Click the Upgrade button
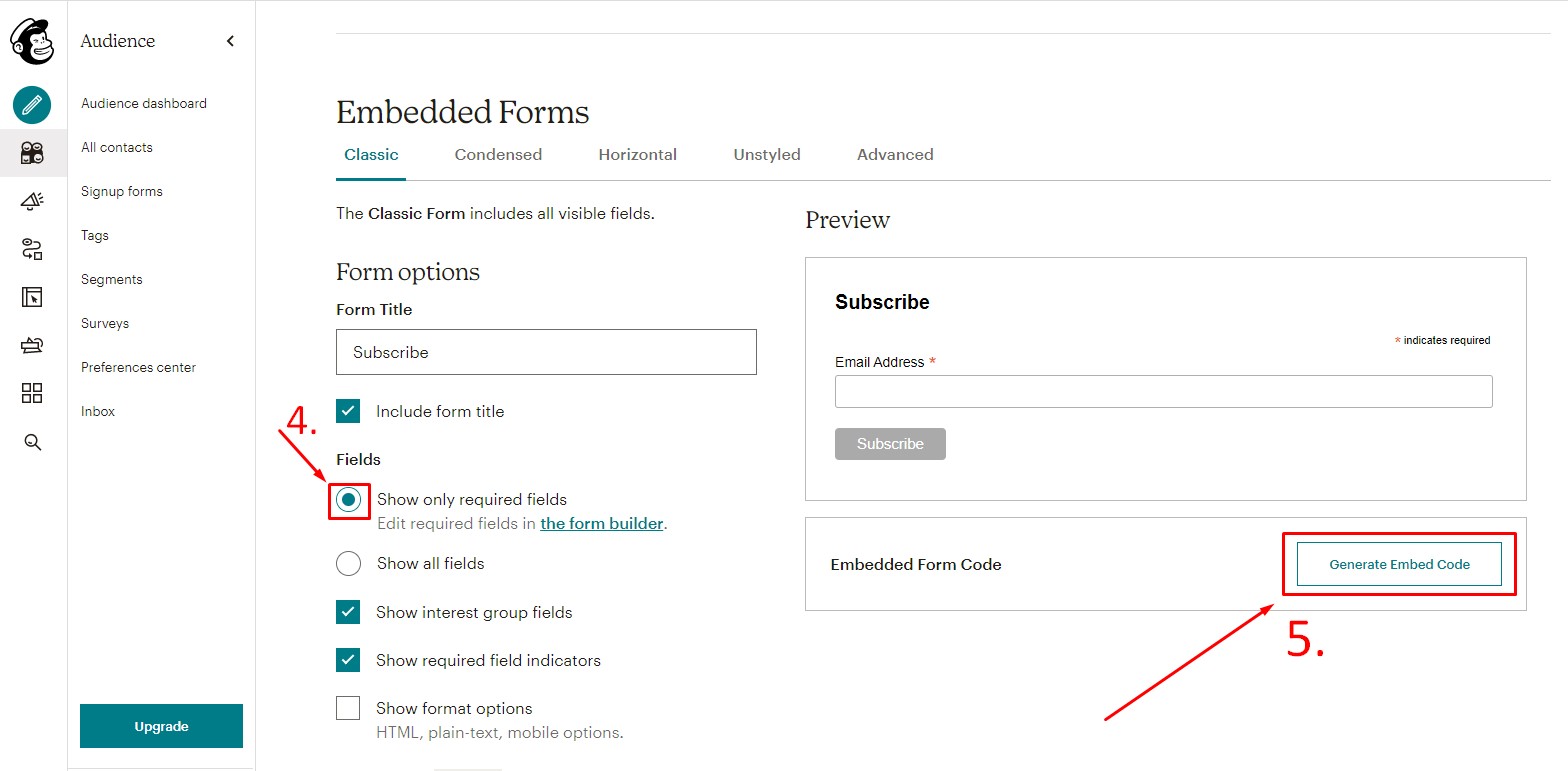The image size is (1568, 771). point(161,726)
